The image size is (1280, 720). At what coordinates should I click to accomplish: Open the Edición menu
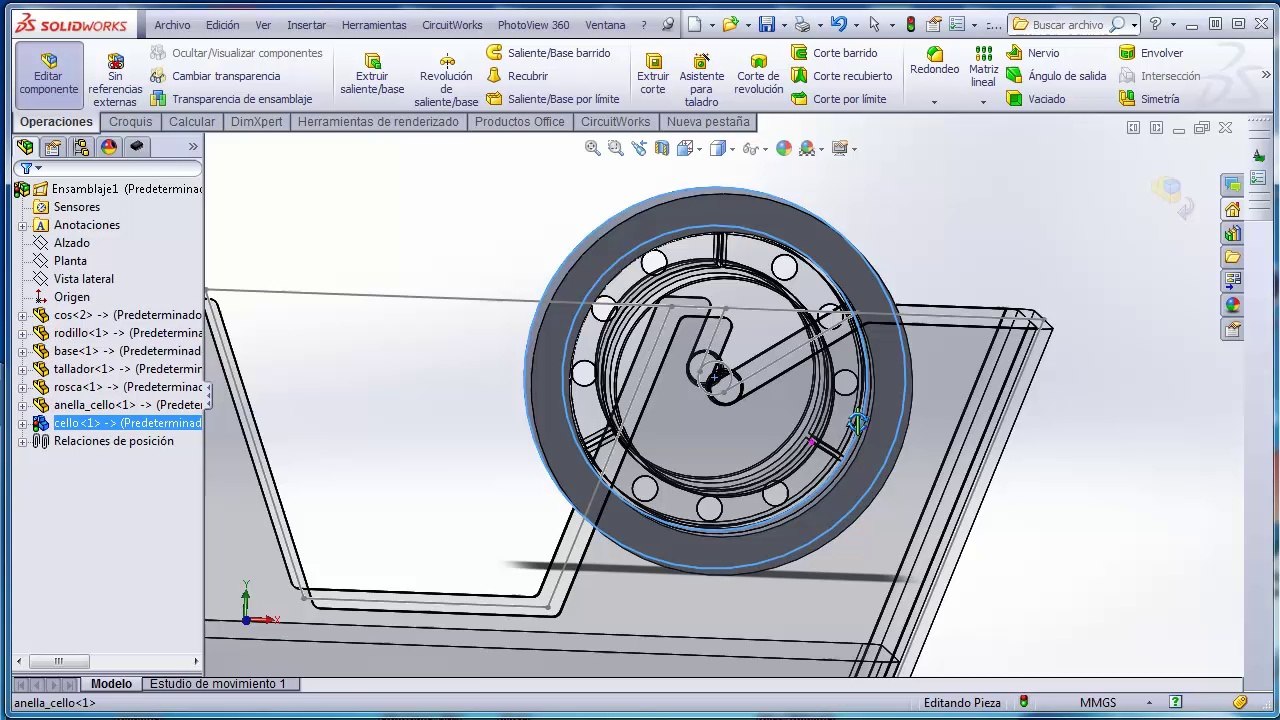[222, 25]
